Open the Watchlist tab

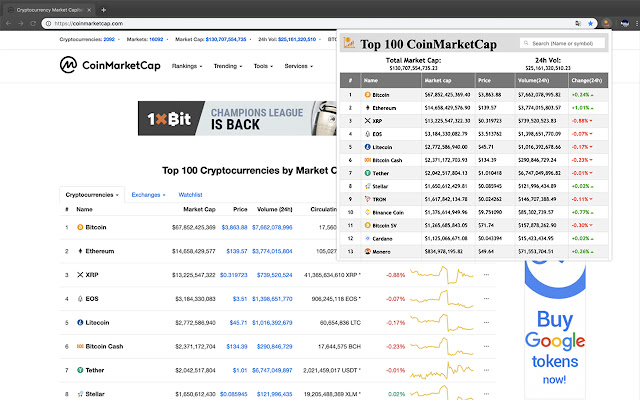tap(190, 195)
